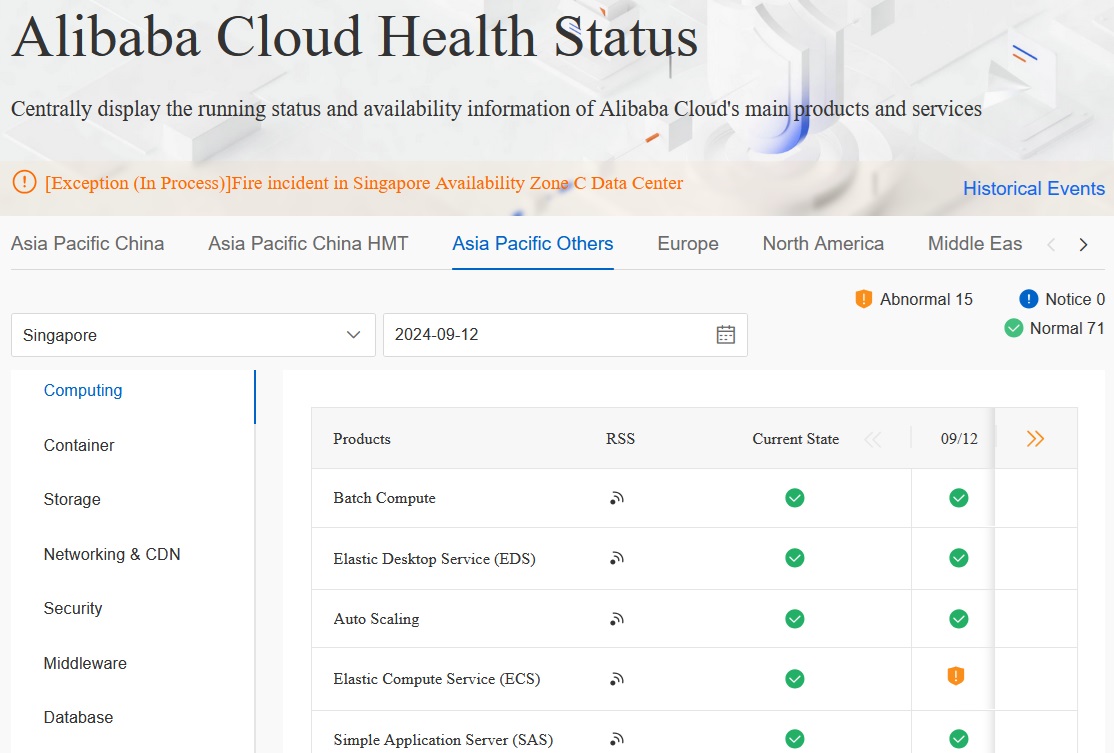The width and height of the screenshot is (1114, 753).
Task: Select Storage category in sidebar
Action: coord(72,499)
